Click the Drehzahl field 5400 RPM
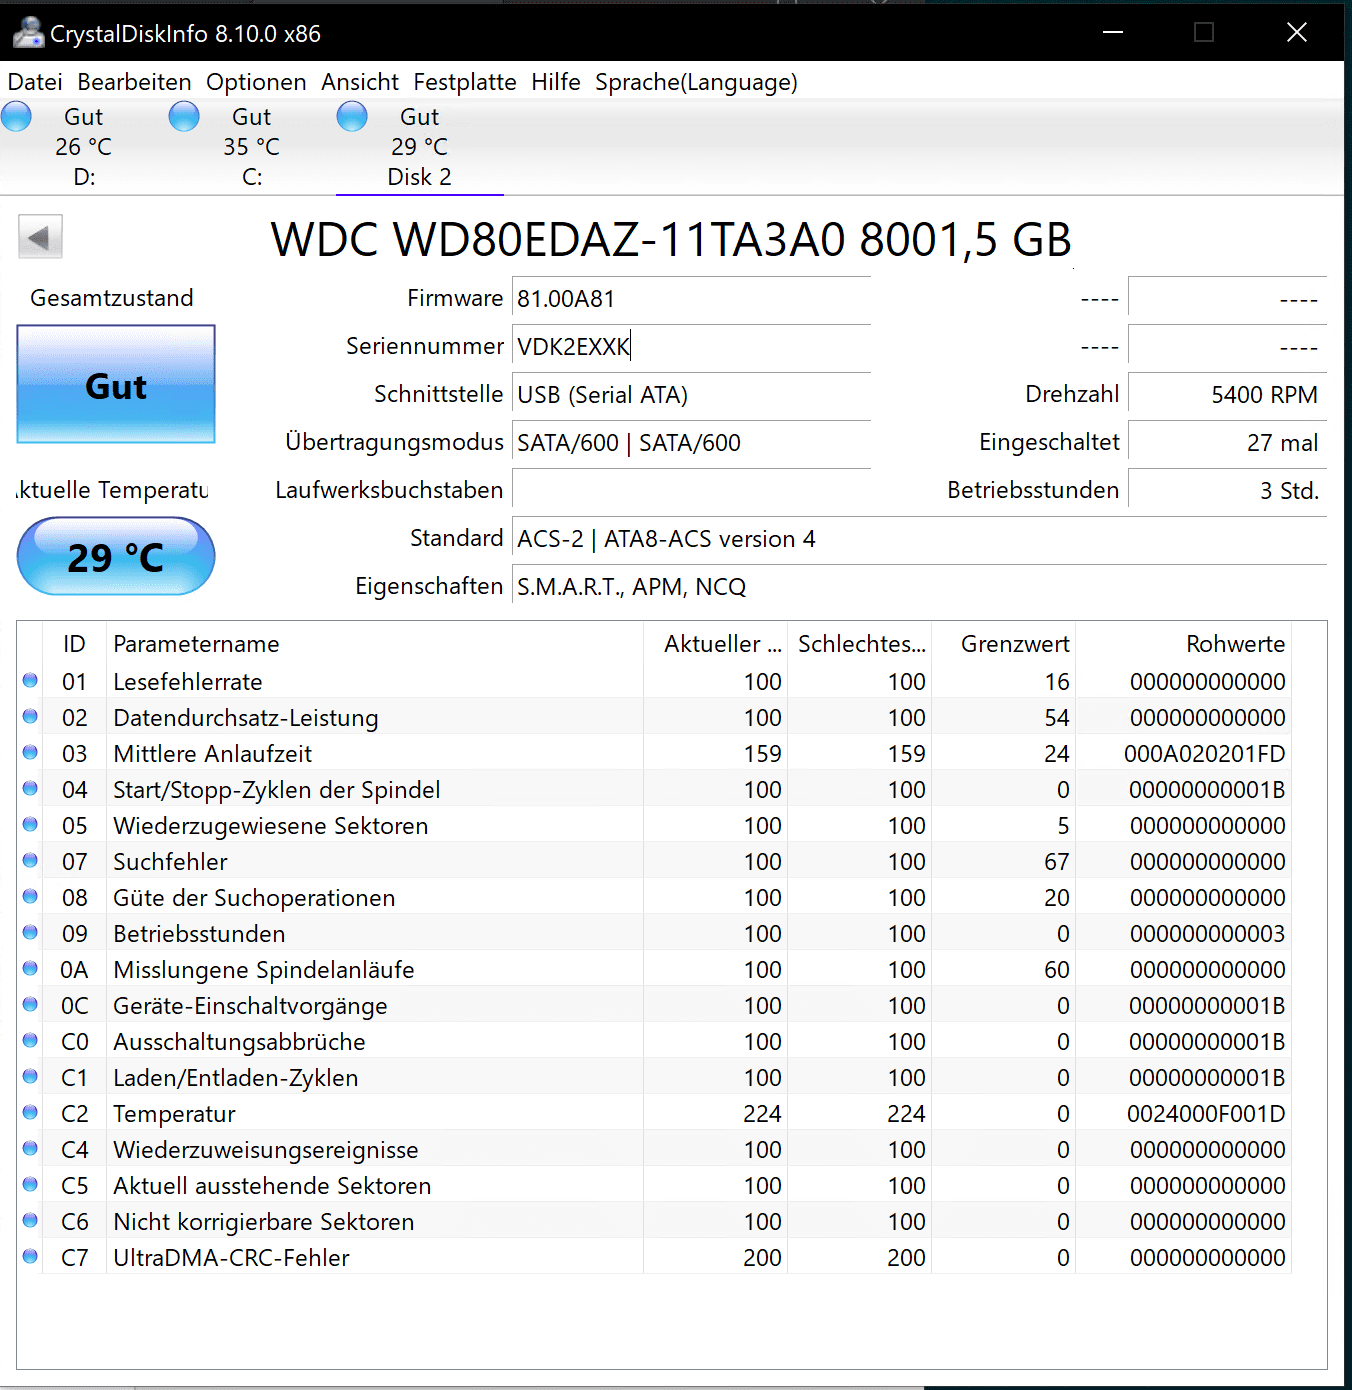Screen dimensions: 1352x1390 [1227, 395]
